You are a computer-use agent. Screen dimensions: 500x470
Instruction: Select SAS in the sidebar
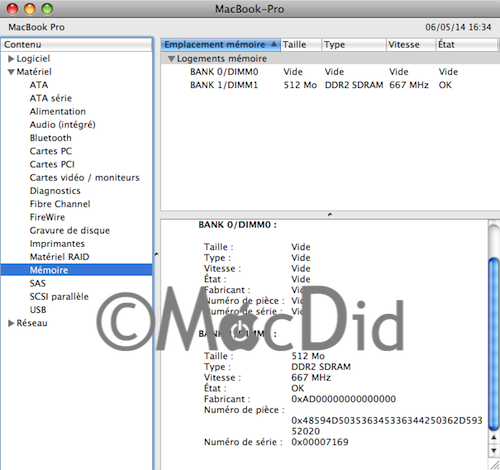(x=38, y=283)
